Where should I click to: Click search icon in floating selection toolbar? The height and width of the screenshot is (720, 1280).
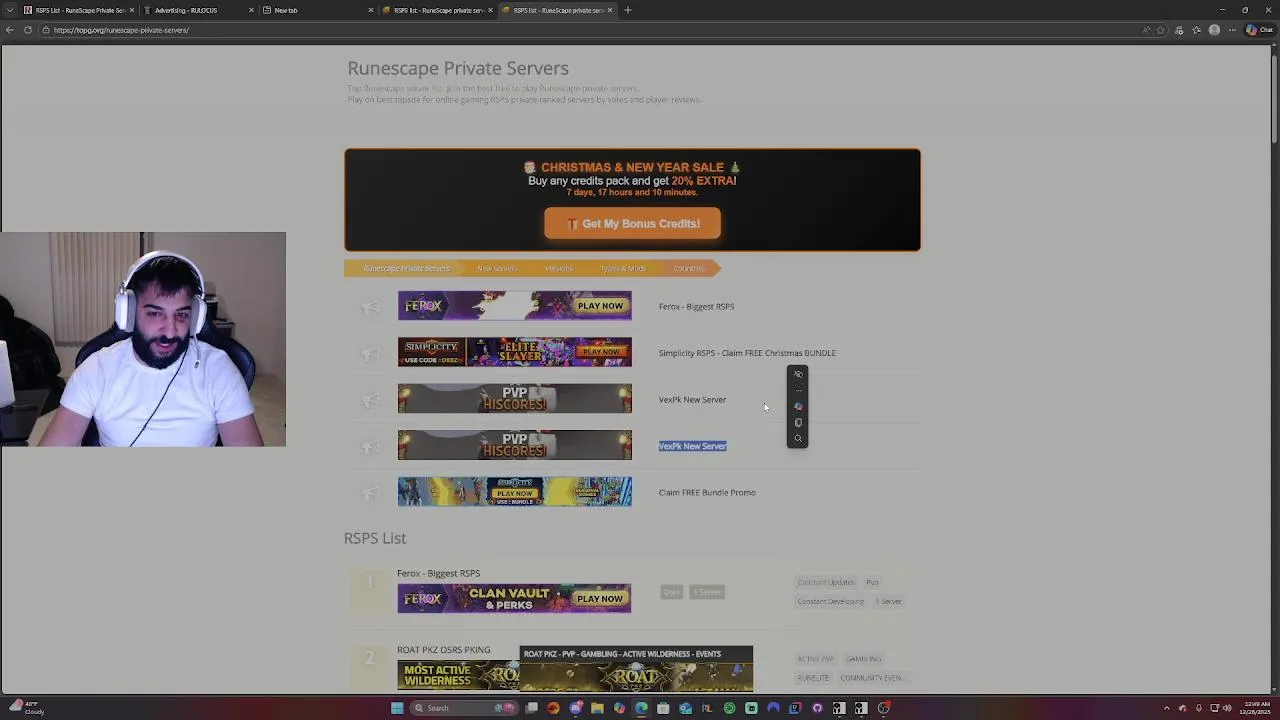798,438
